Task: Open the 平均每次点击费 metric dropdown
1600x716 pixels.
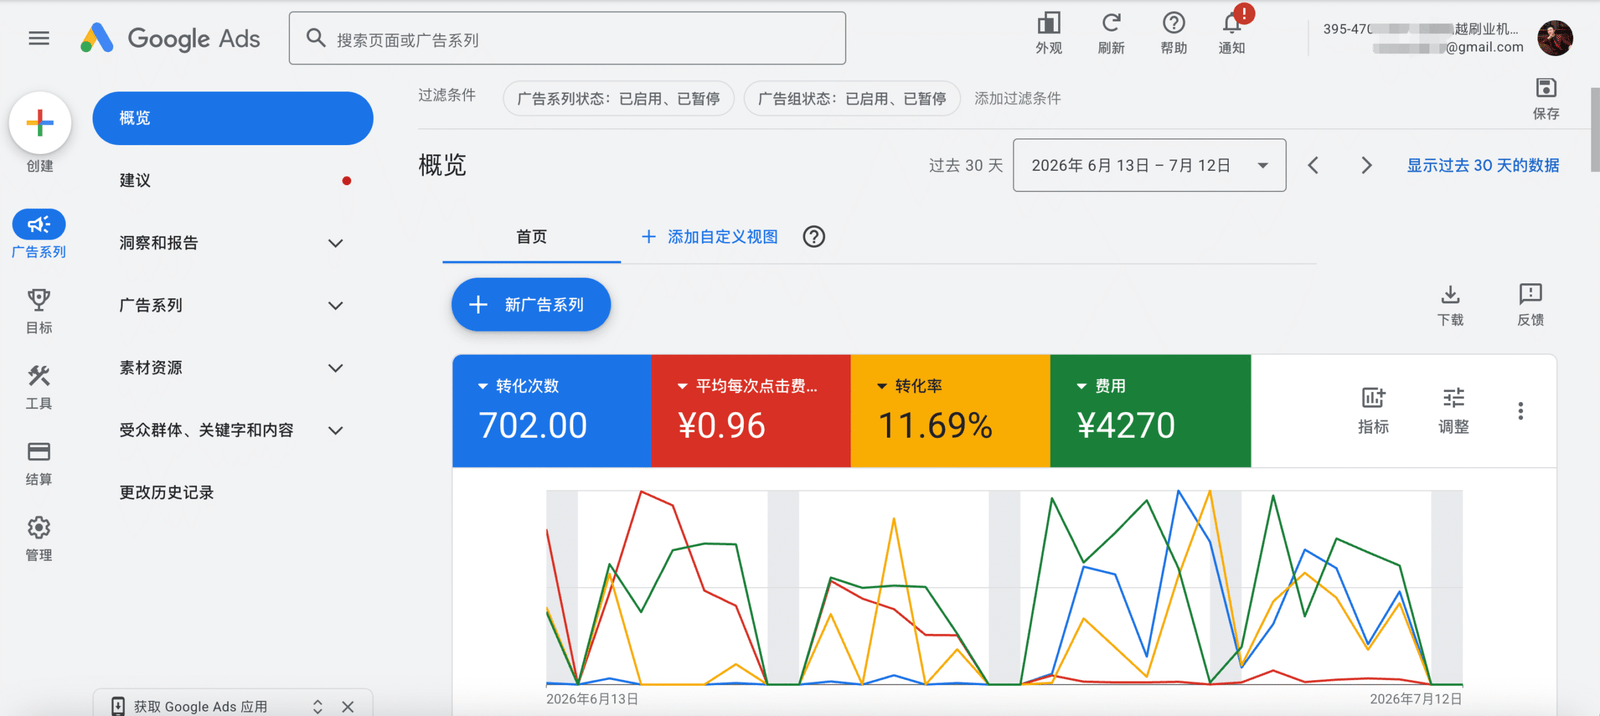Action: coord(747,386)
